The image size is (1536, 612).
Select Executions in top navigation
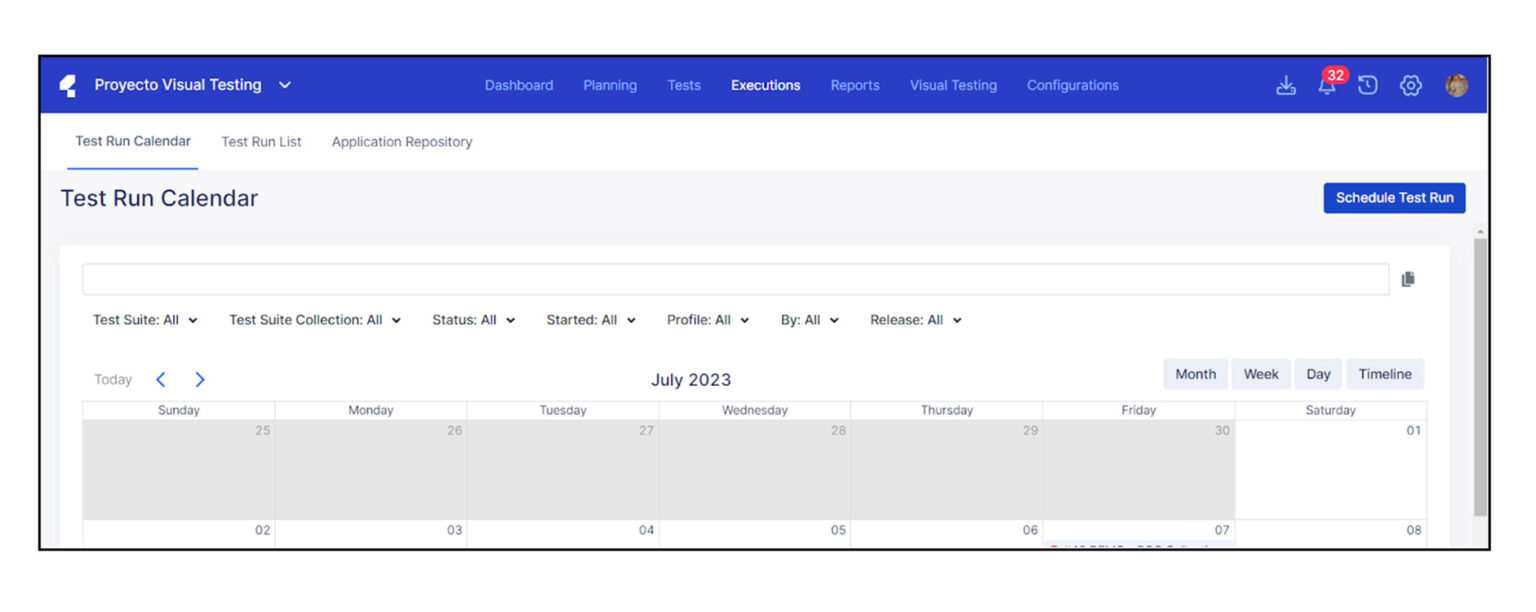[x=766, y=86]
